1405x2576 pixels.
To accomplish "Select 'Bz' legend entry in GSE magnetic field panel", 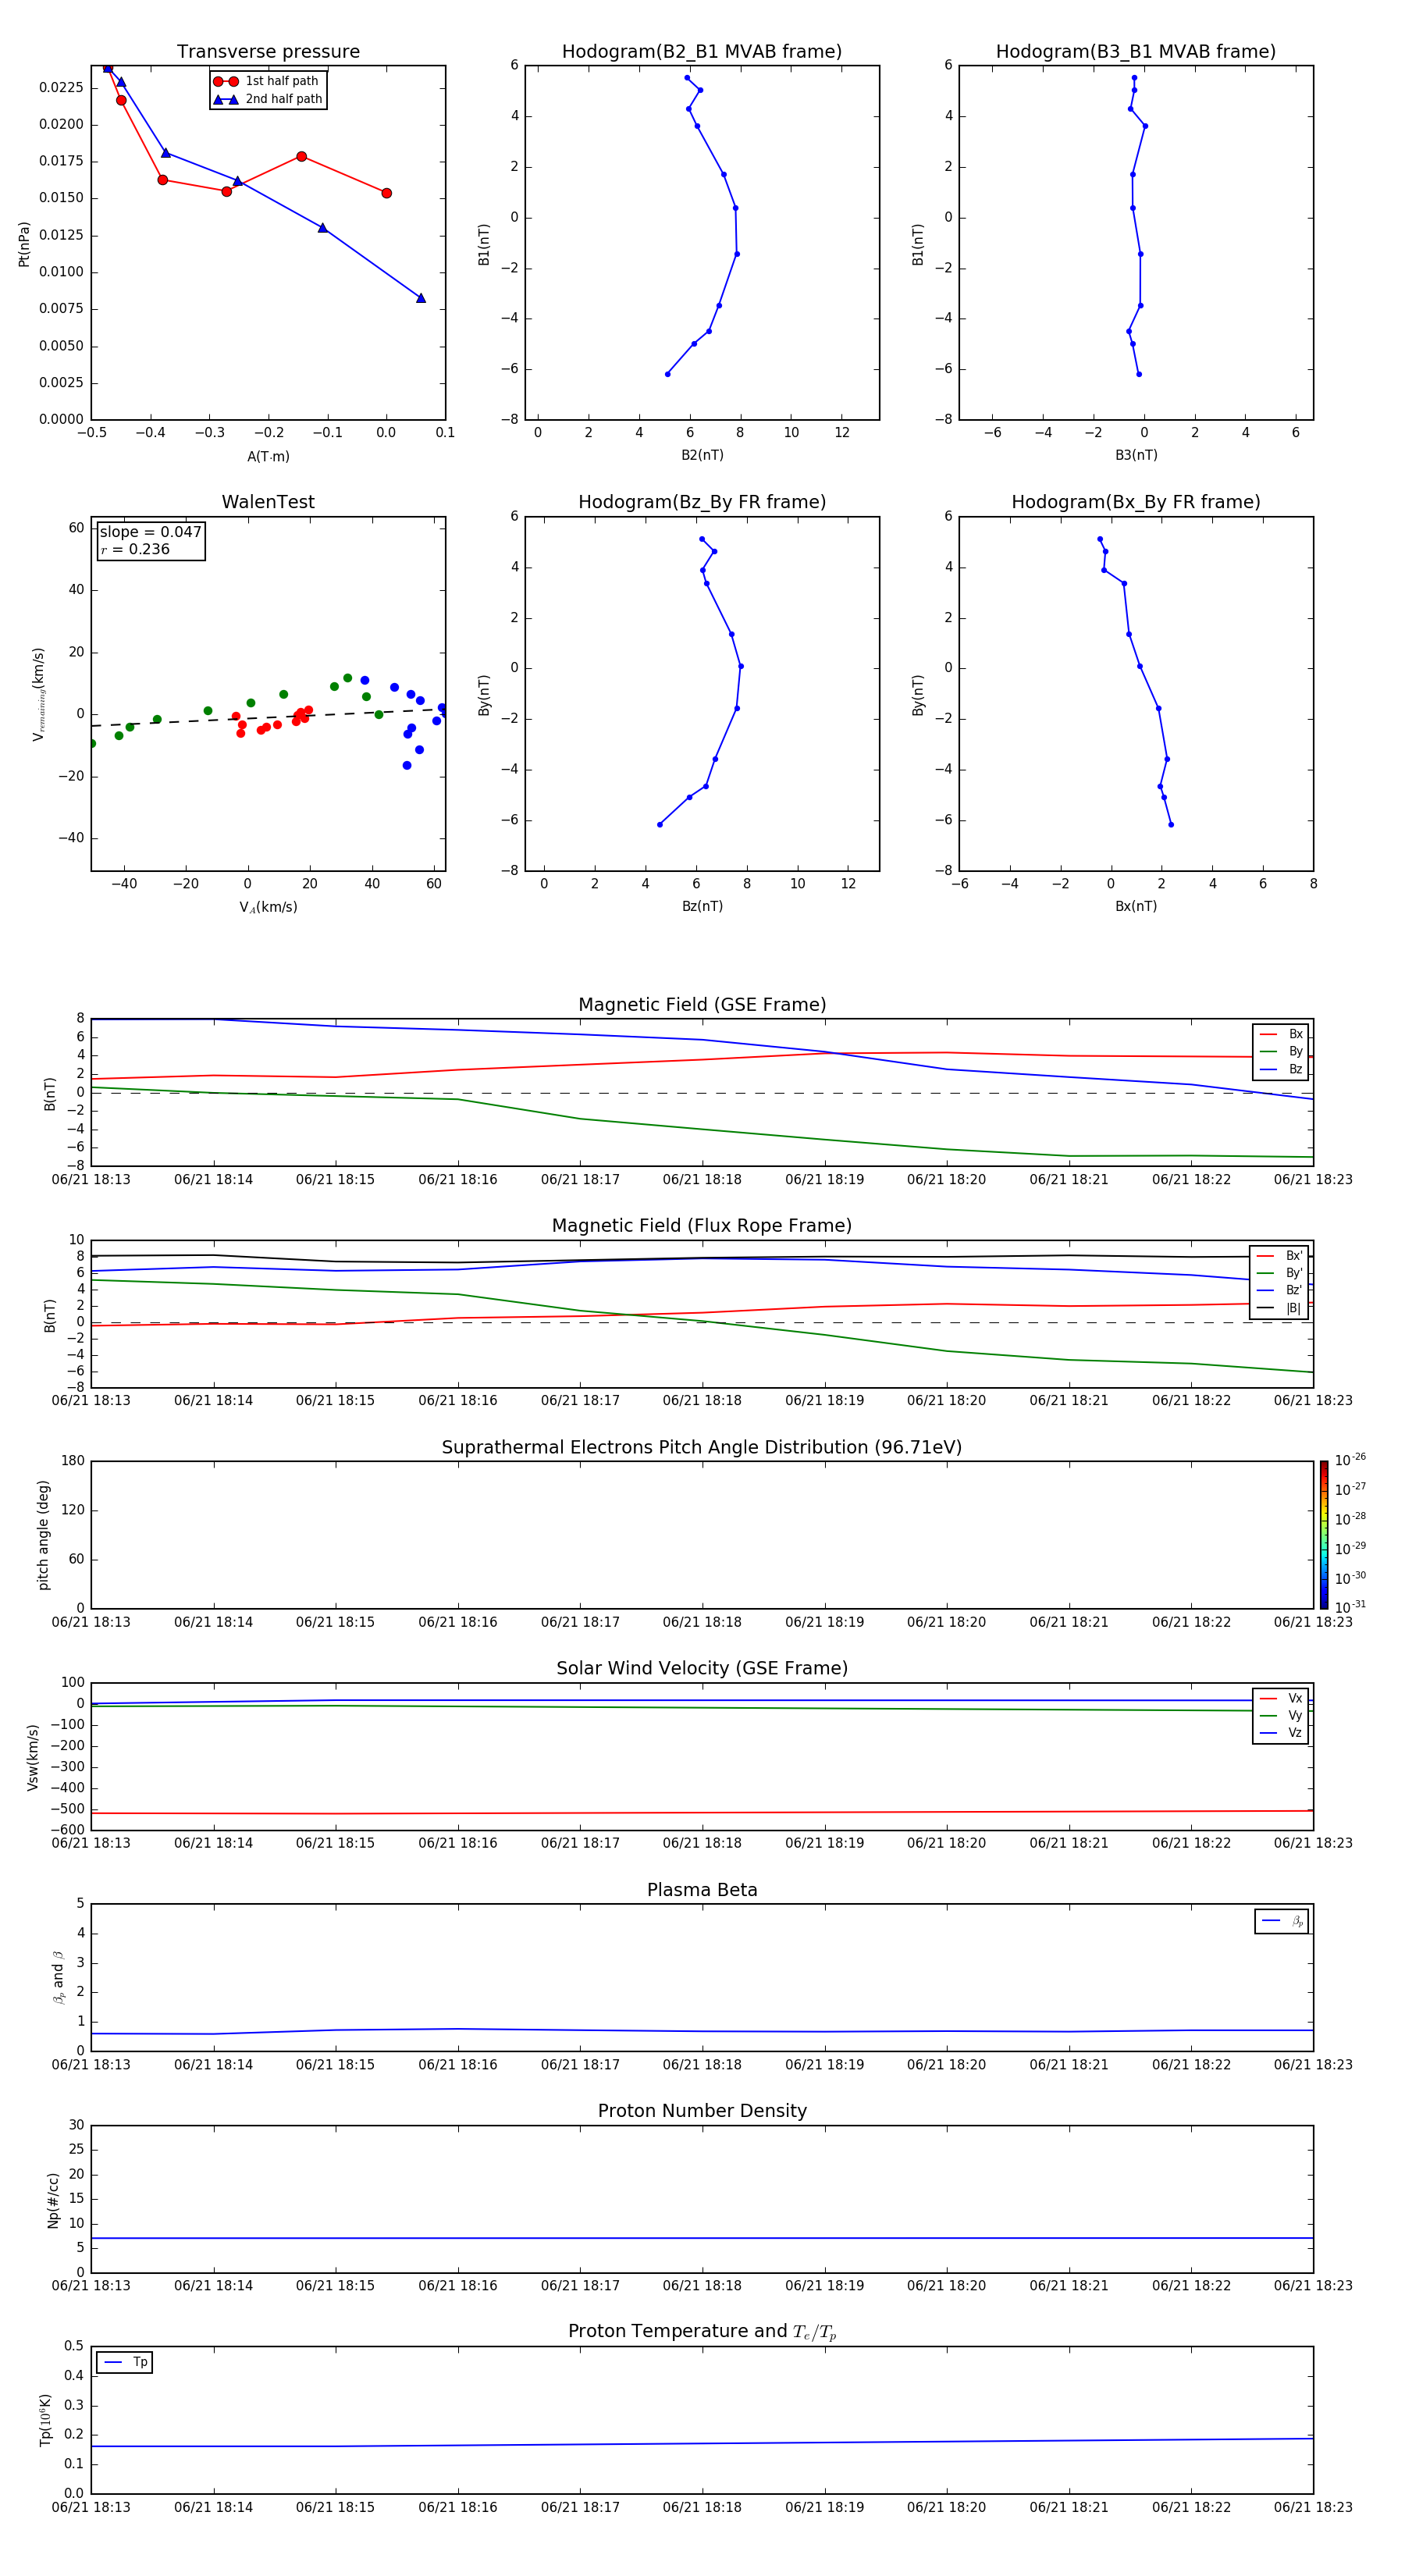I will (x=1281, y=1070).
